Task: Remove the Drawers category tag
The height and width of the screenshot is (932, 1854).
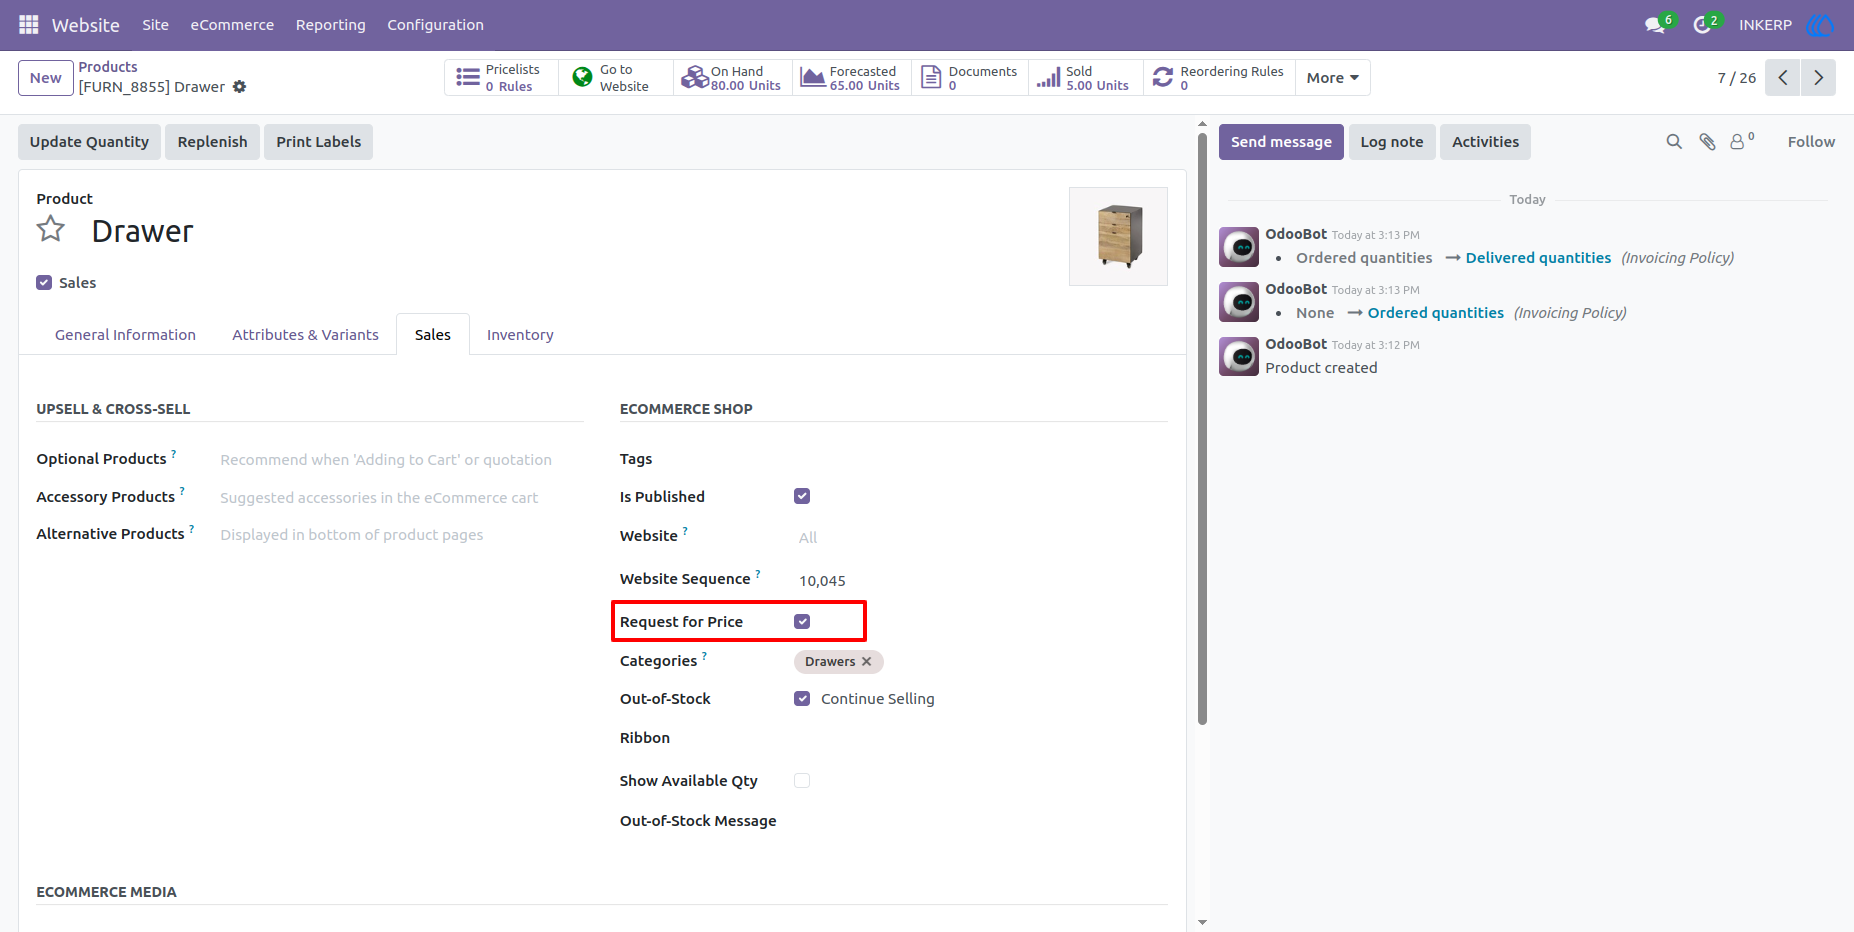Action: pos(867,662)
